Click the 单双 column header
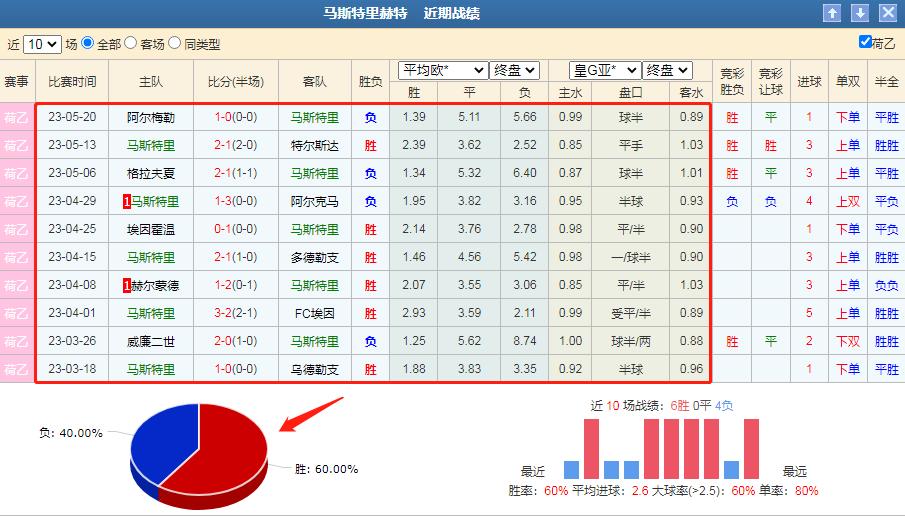The image size is (905, 516). point(848,81)
